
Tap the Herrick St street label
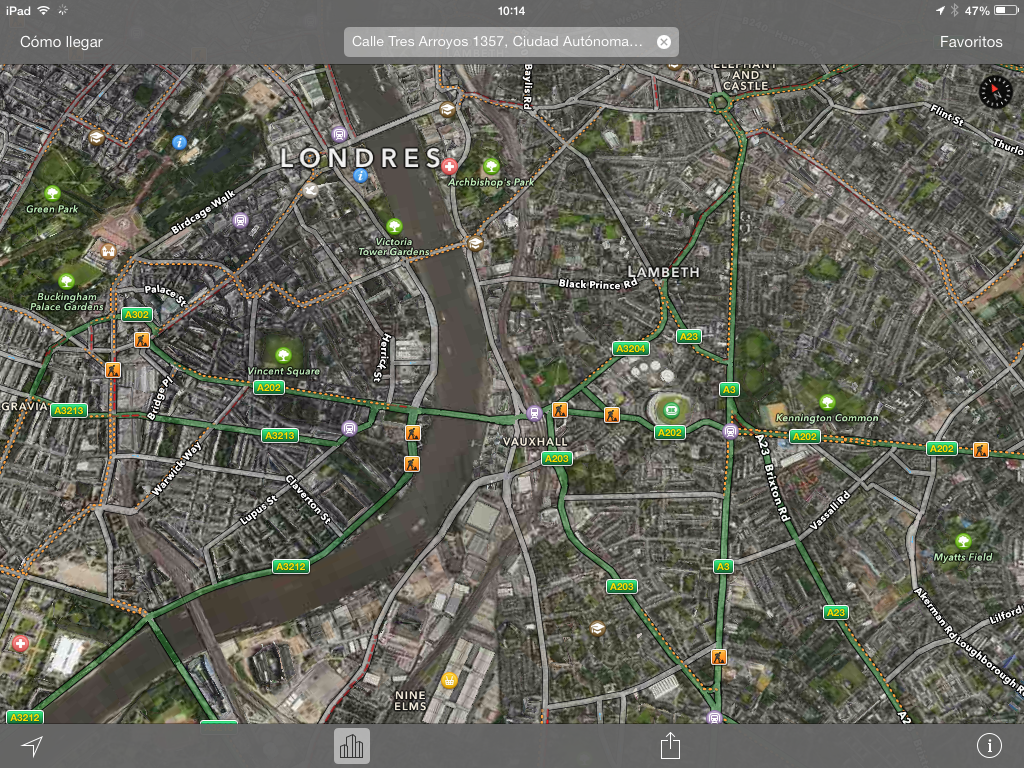click(381, 357)
